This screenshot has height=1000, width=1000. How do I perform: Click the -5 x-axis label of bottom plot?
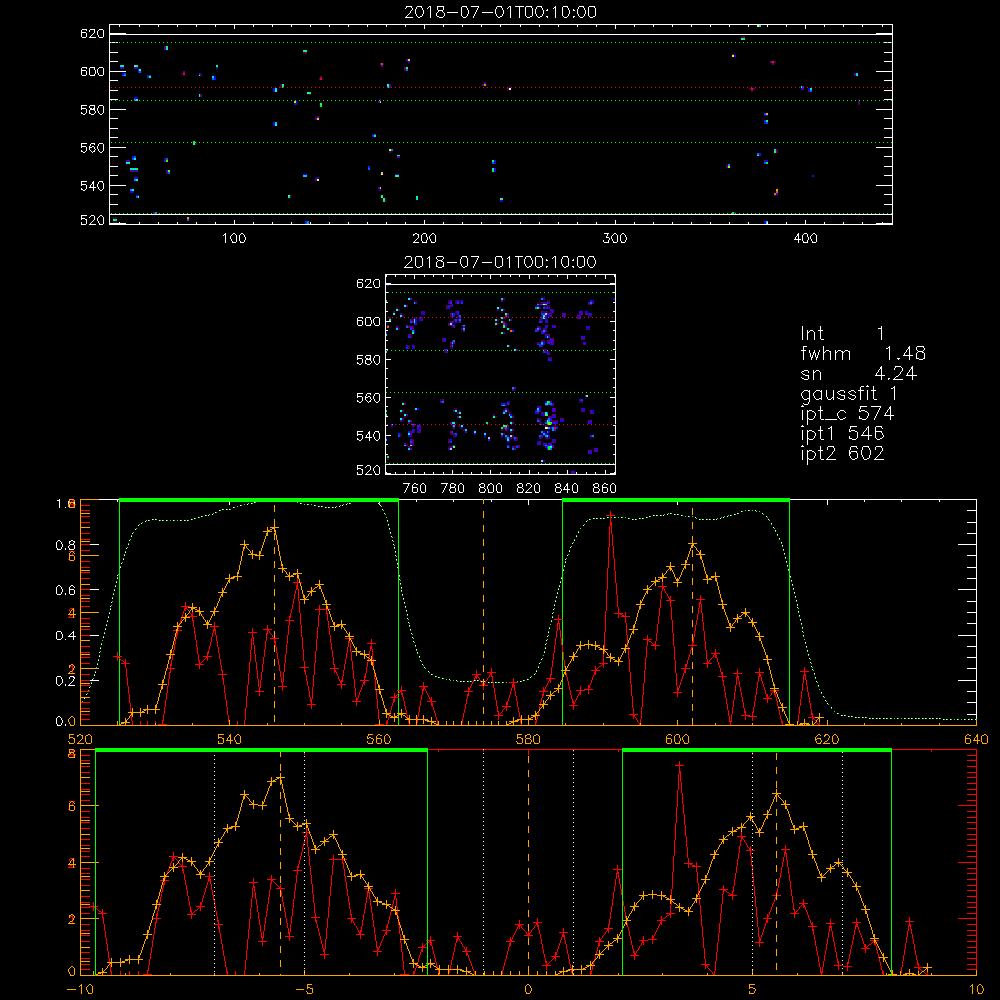click(304, 989)
